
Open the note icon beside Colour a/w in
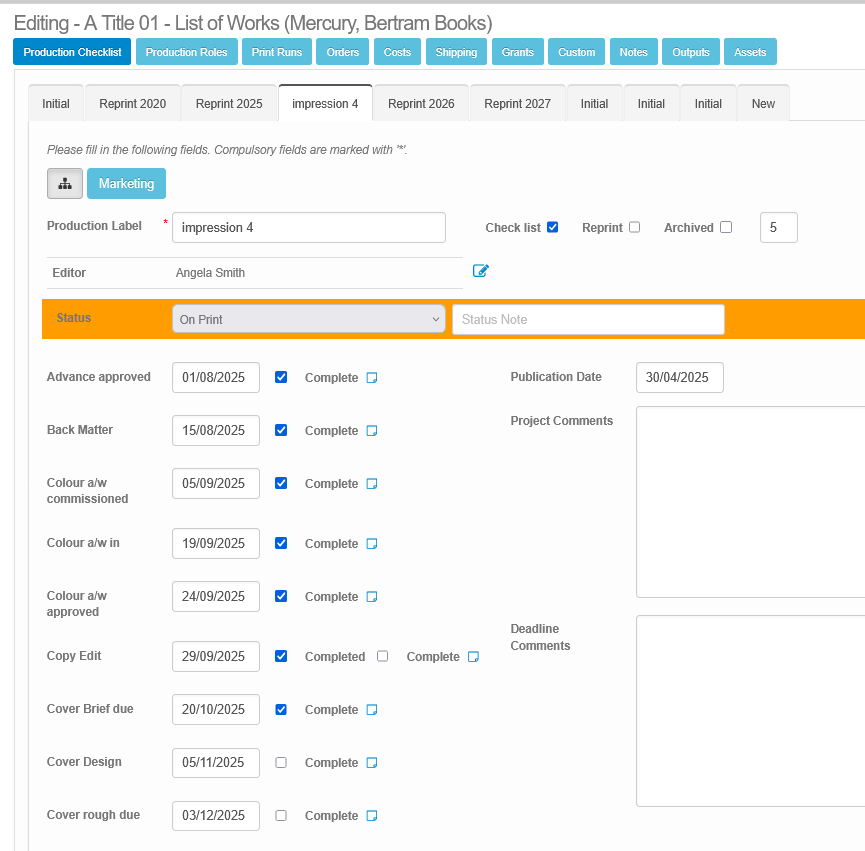pos(371,543)
